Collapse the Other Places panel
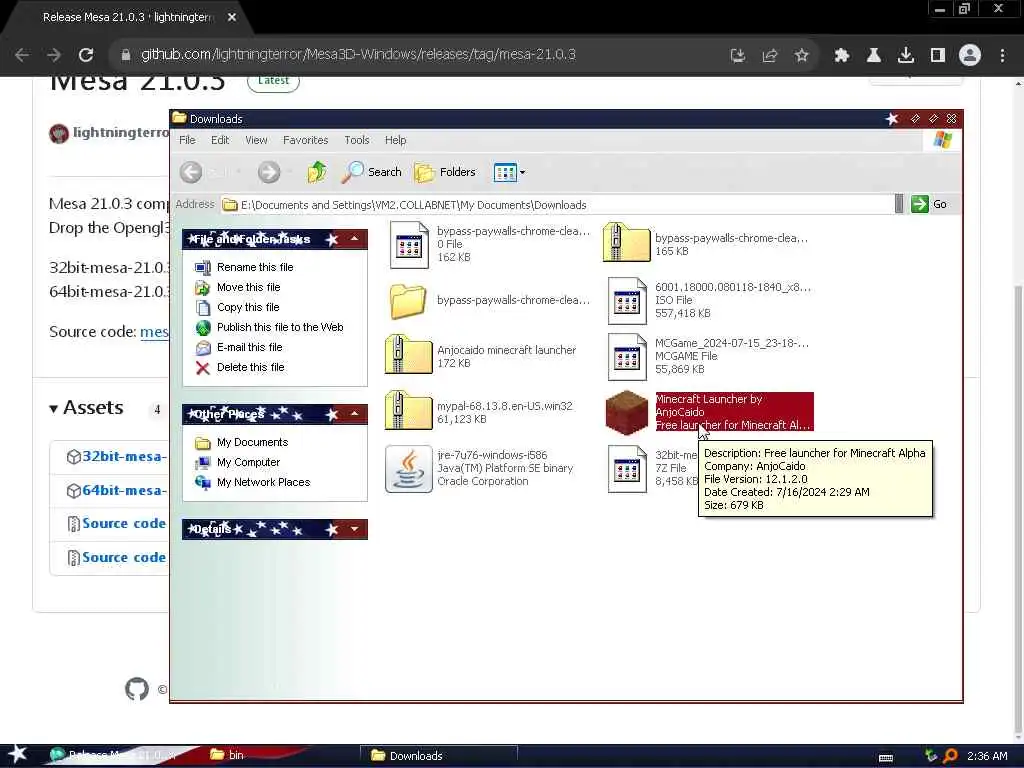The height and width of the screenshot is (768, 1024). pyautogui.click(x=355, y=413)
